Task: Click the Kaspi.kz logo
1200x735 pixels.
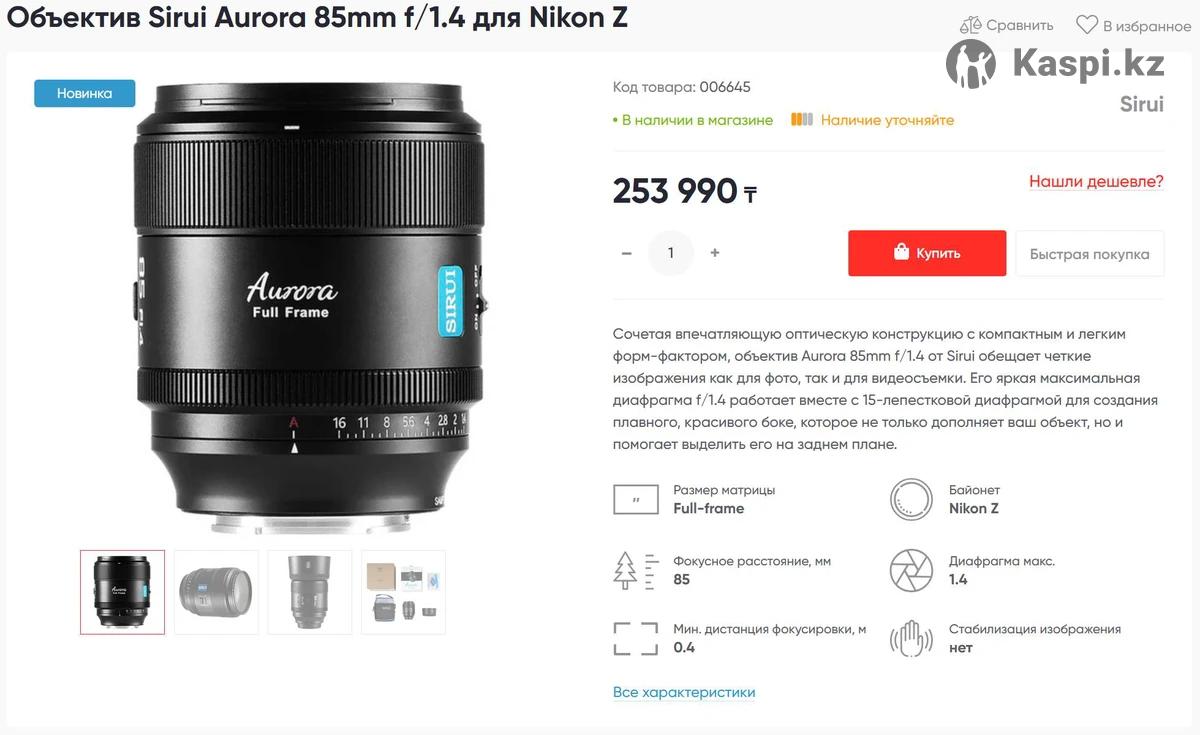Action: [1056, 64]
